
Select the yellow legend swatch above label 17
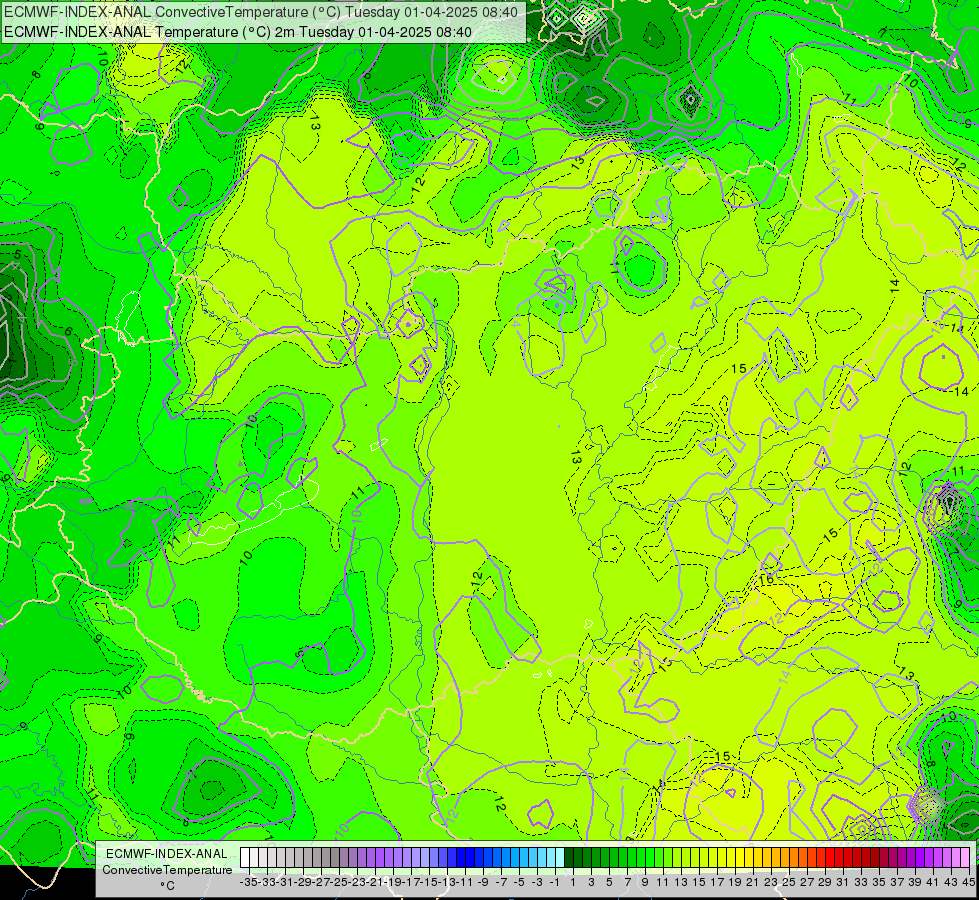click(x=713, y=858)
